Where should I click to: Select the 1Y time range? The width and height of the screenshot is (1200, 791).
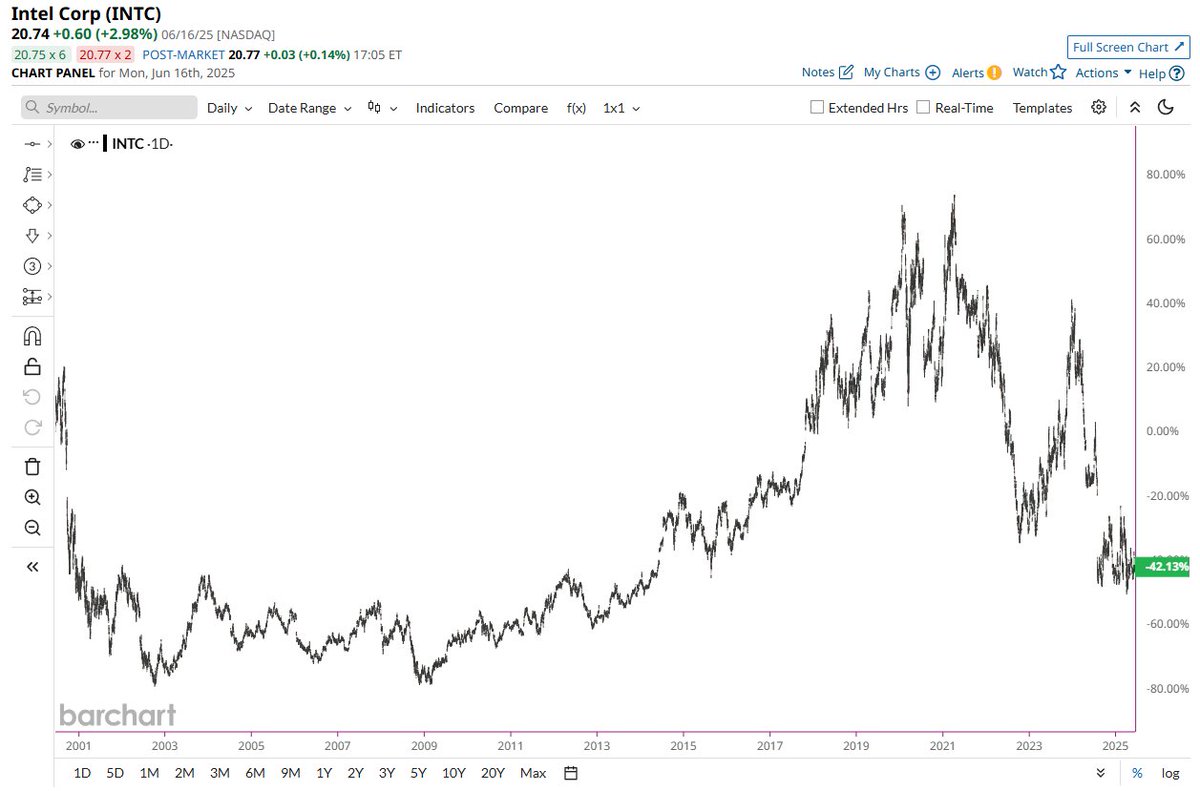coord(324,773)
